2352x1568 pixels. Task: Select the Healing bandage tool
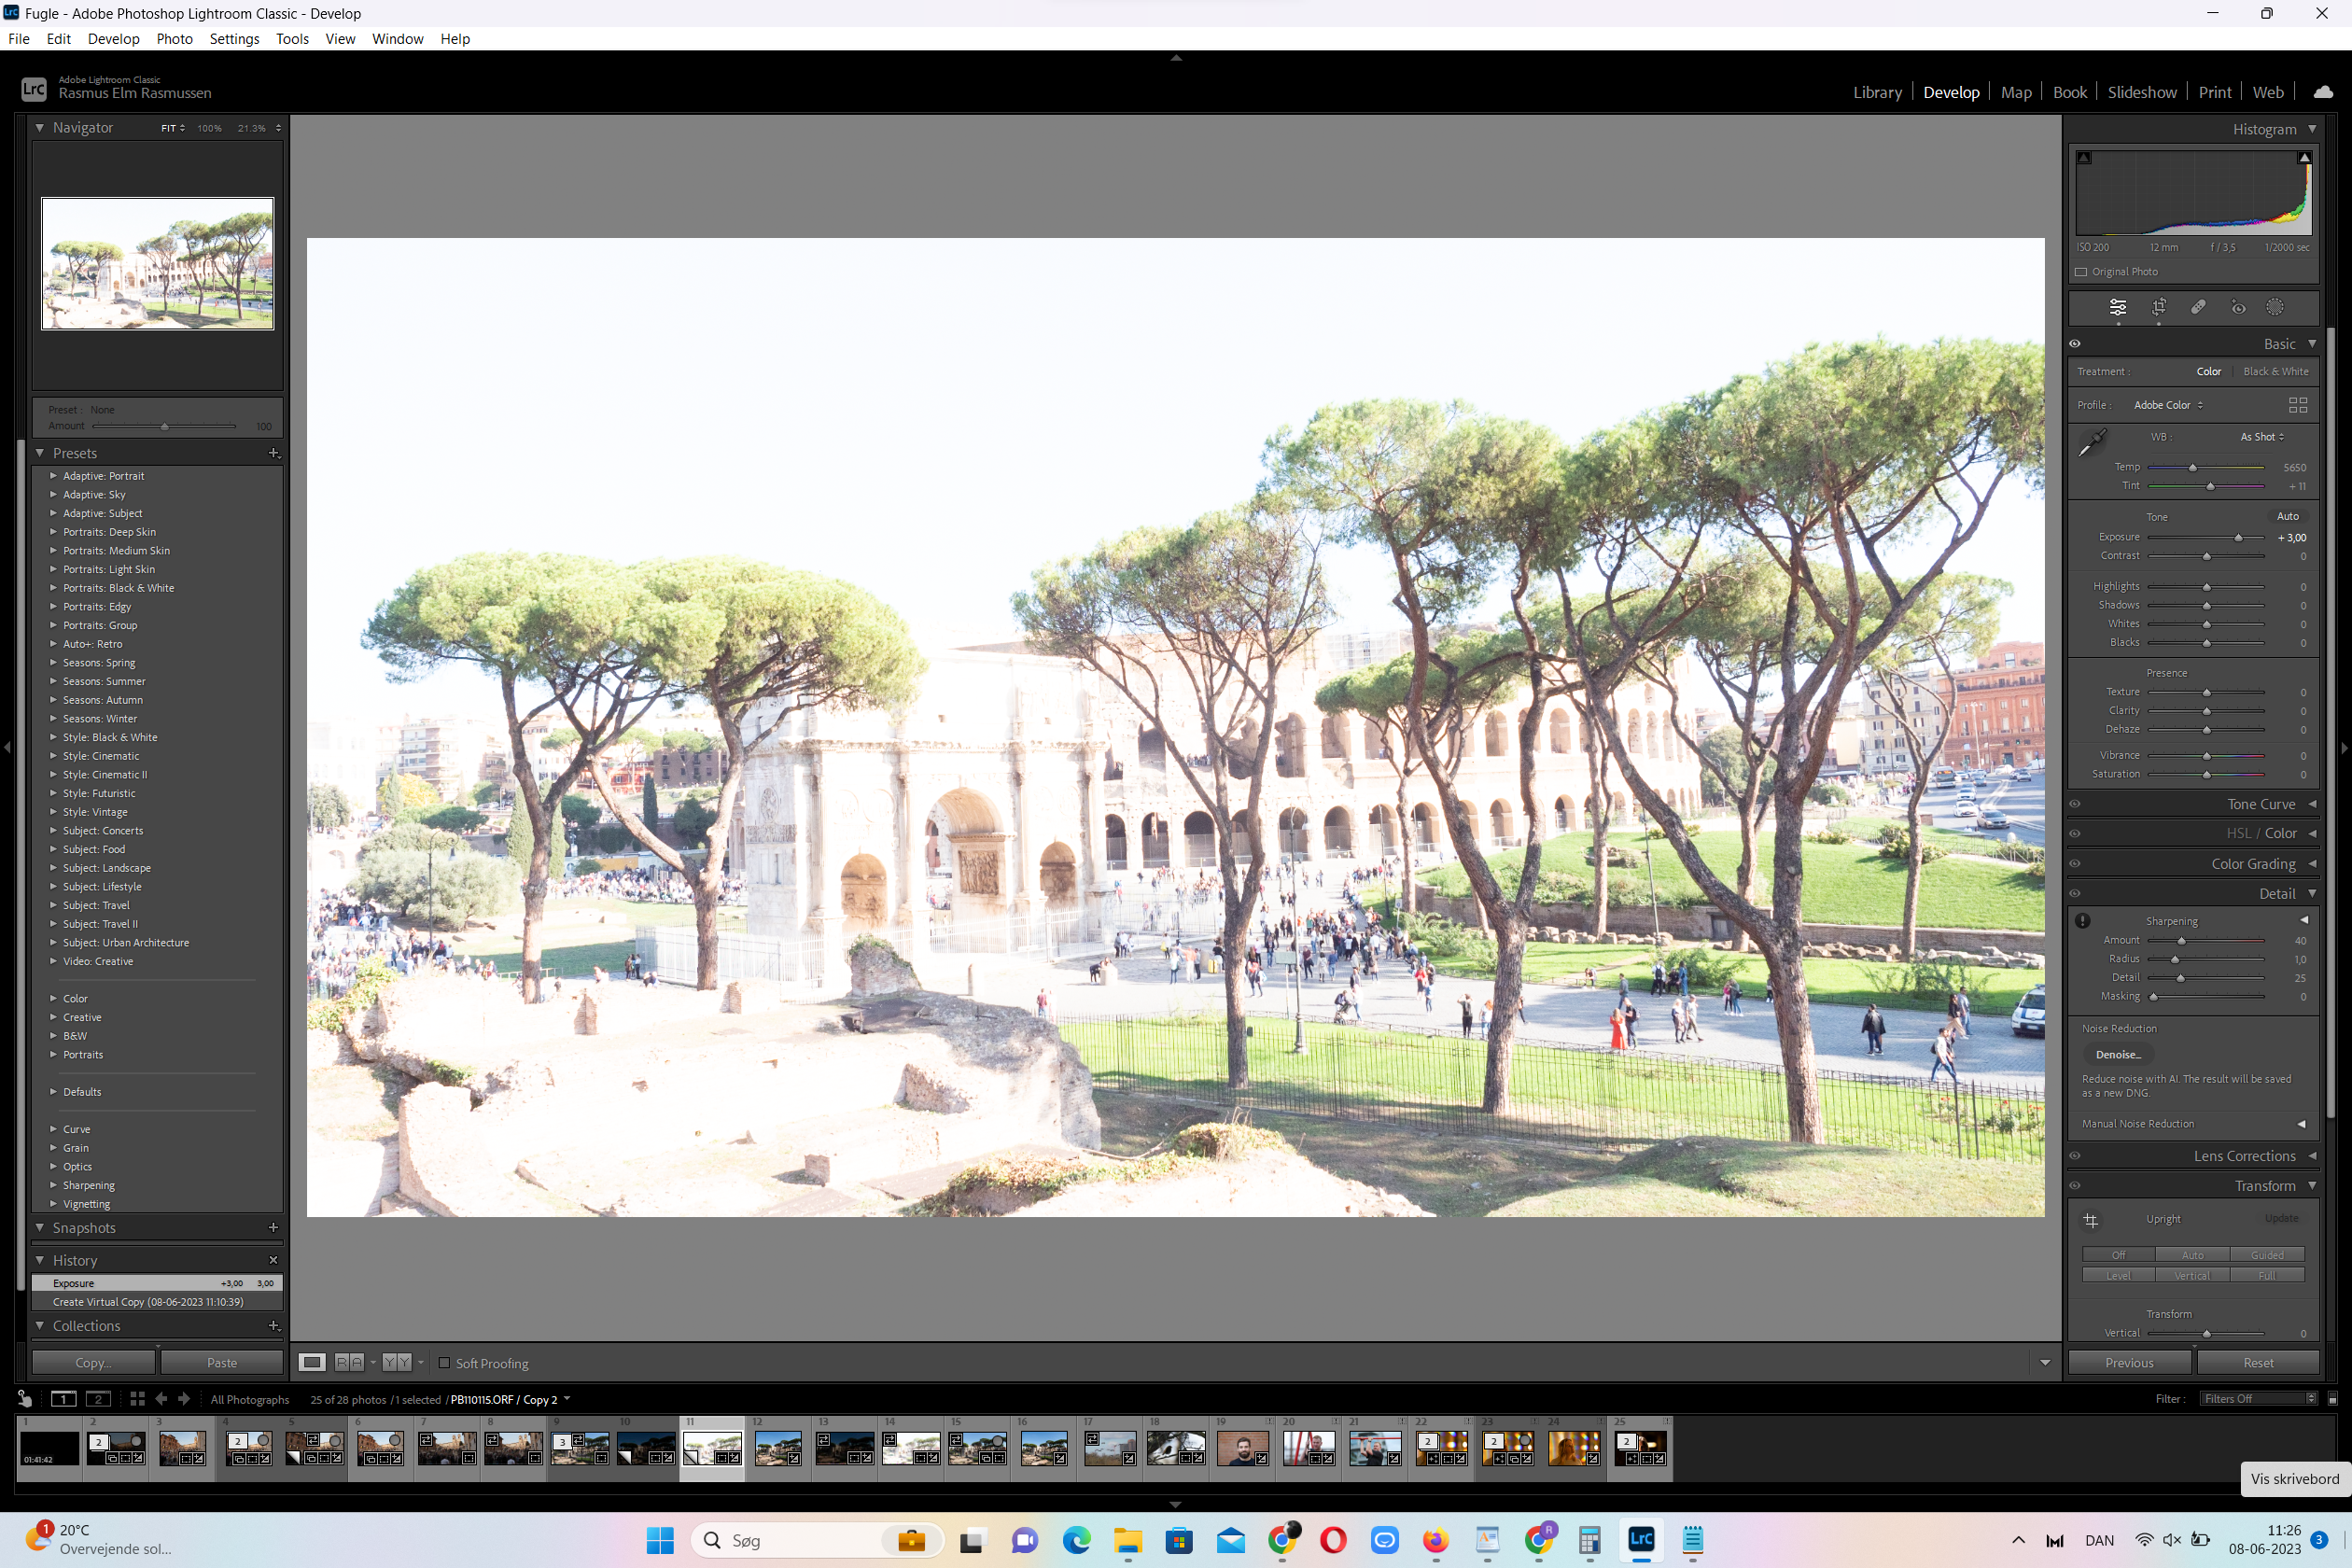point(2198,307)
